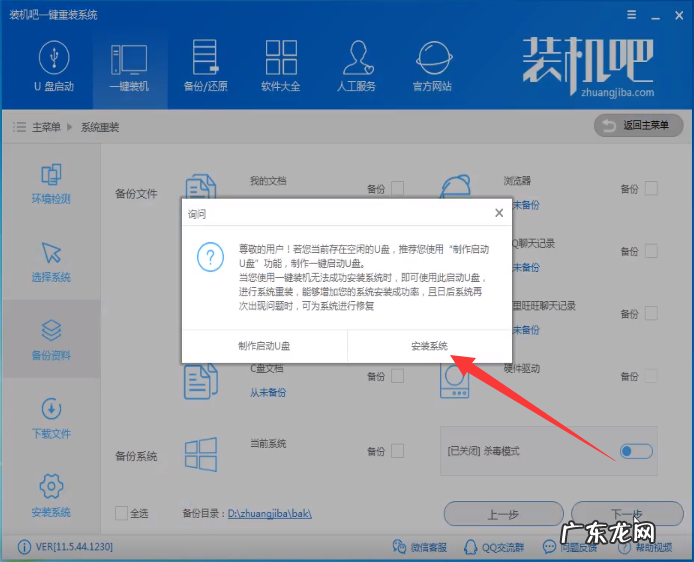Click 返回主菜单 button
694x562 pixels.
point(638,125)
